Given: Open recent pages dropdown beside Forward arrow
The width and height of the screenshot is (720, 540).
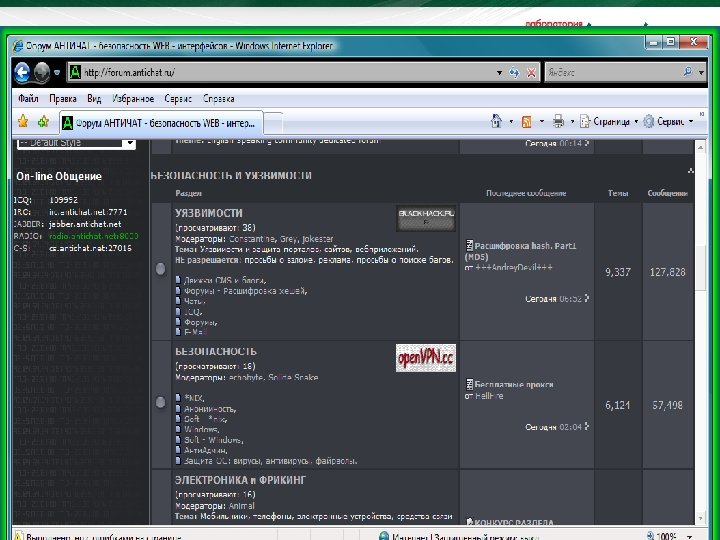Looking at the screenshot, I should [57, 73].
